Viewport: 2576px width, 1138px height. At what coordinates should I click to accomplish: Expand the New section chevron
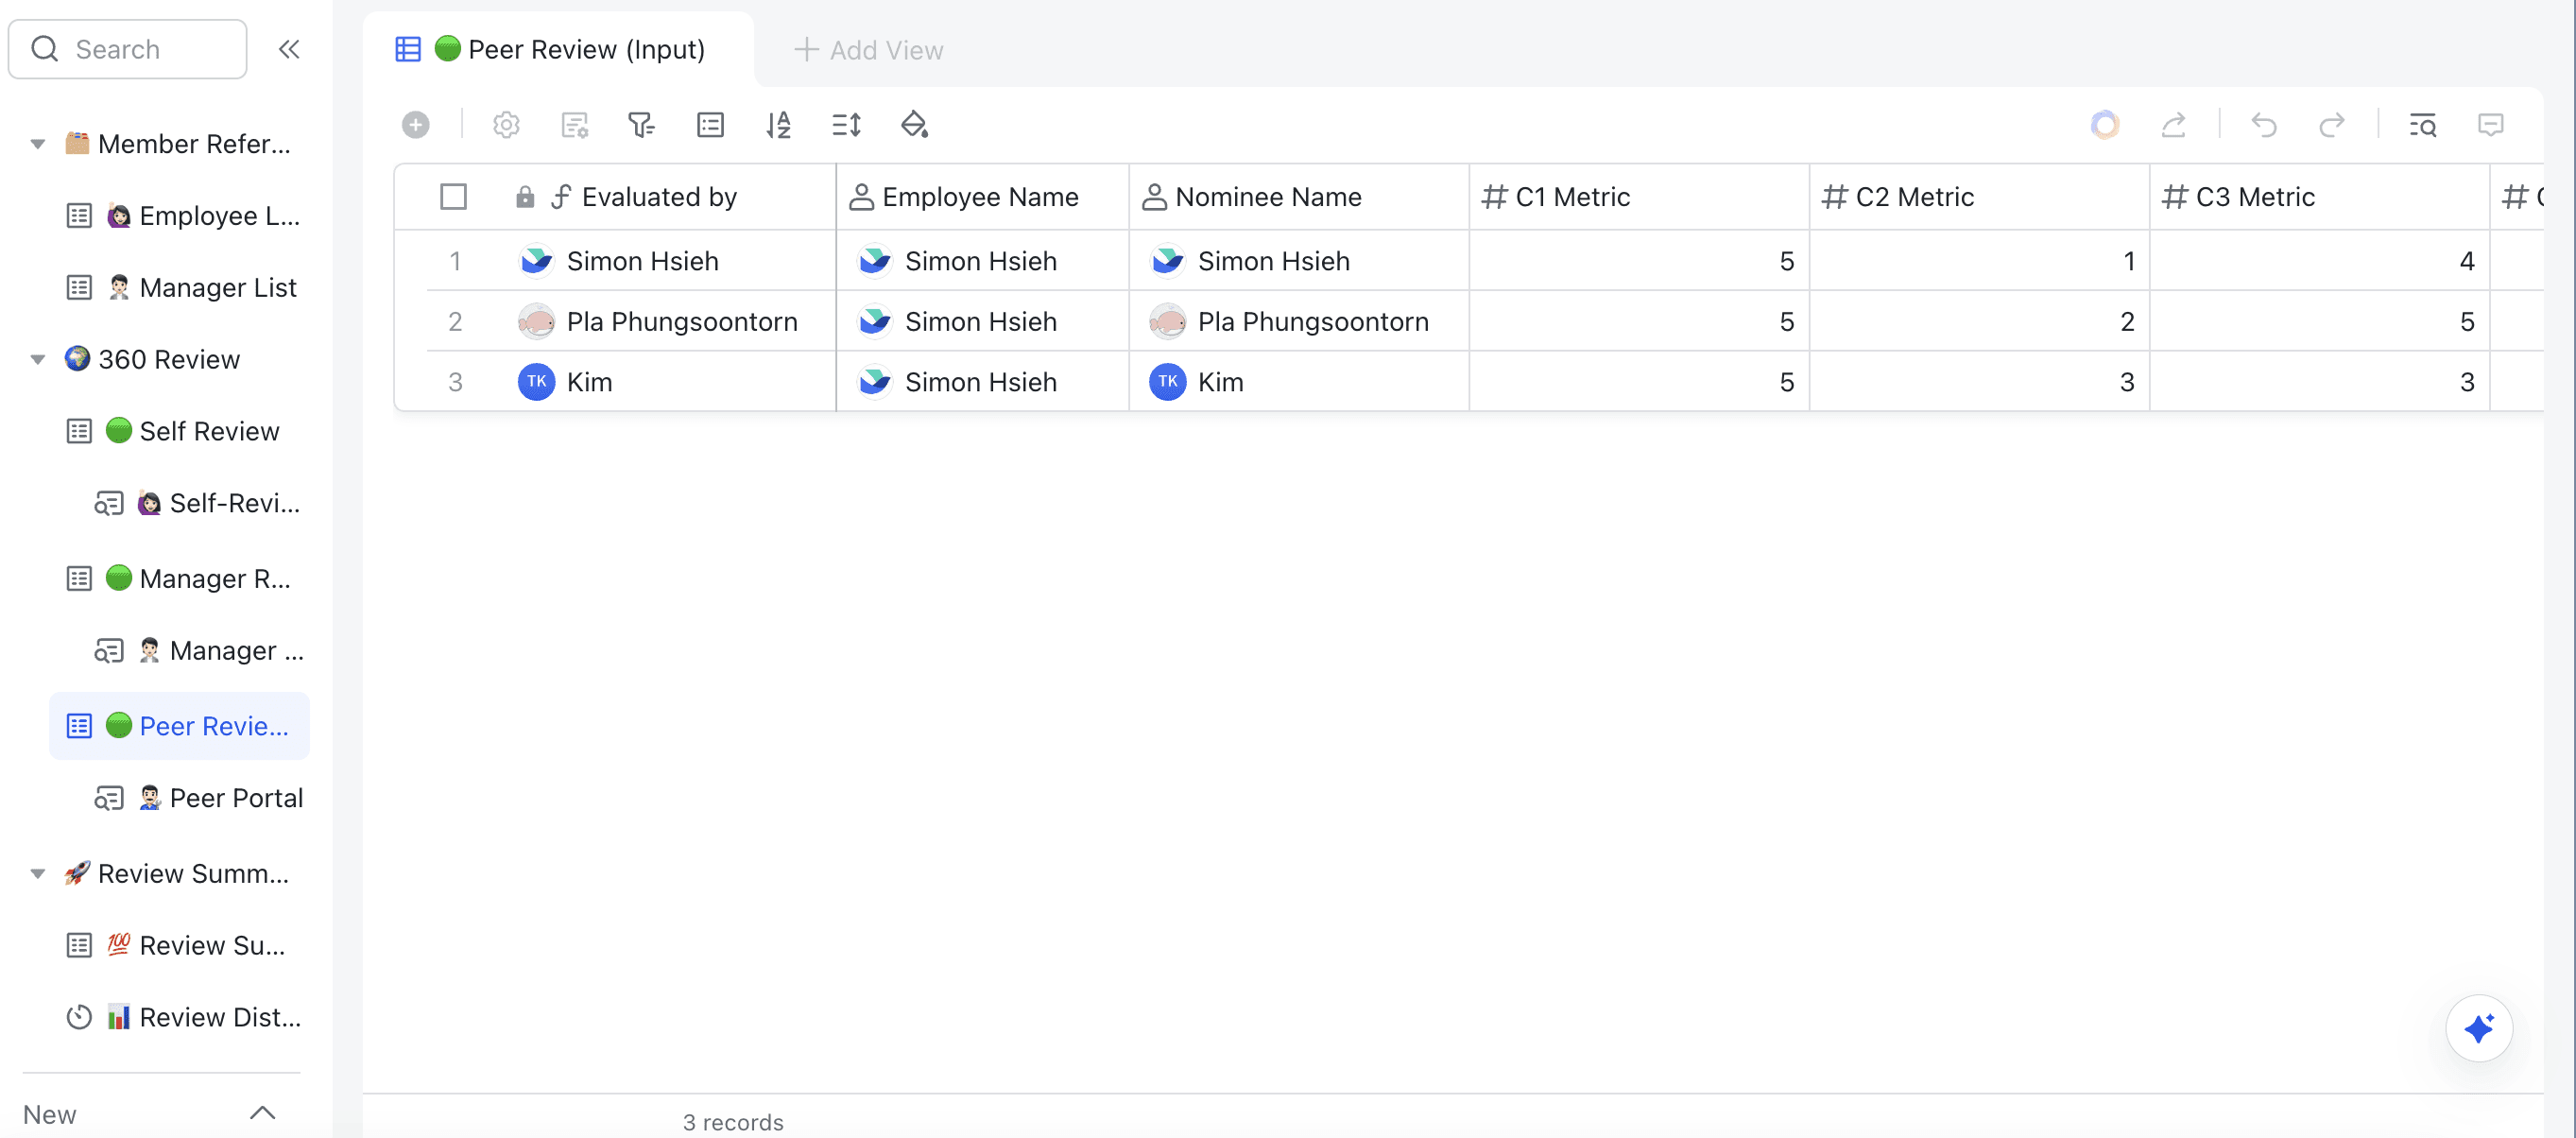click(x=262, y=1112)
